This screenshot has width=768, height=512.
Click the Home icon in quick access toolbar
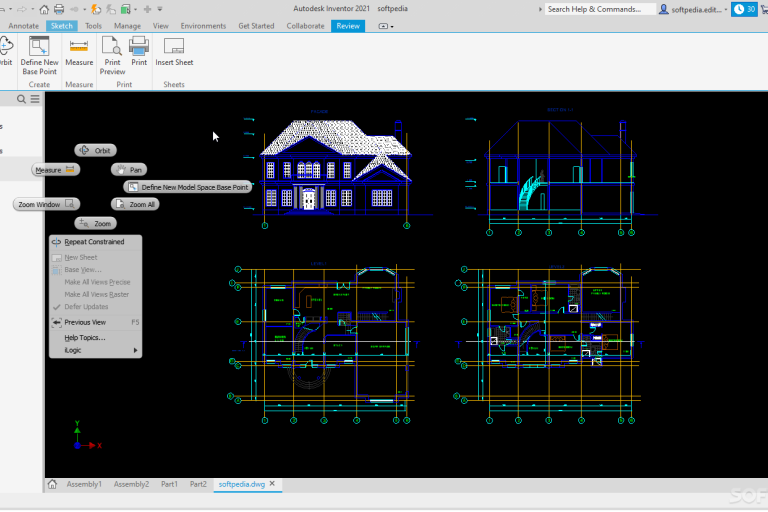pyautogui.click(x=44, y=9)
